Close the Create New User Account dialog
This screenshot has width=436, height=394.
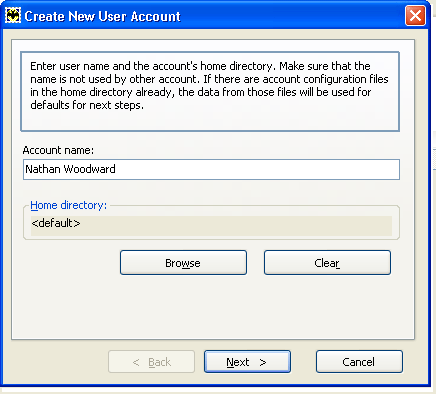coord(415,16)
